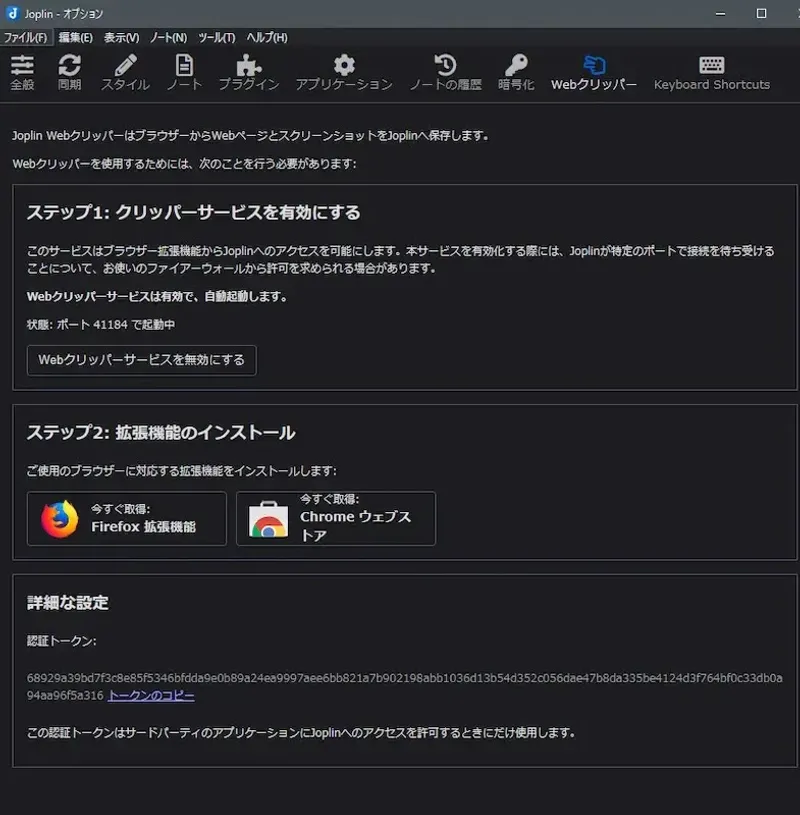This screenshot has height=815, width=800.
Task: Get the Firefox 拡張機能 extension
Action: (x=126, y=518)
